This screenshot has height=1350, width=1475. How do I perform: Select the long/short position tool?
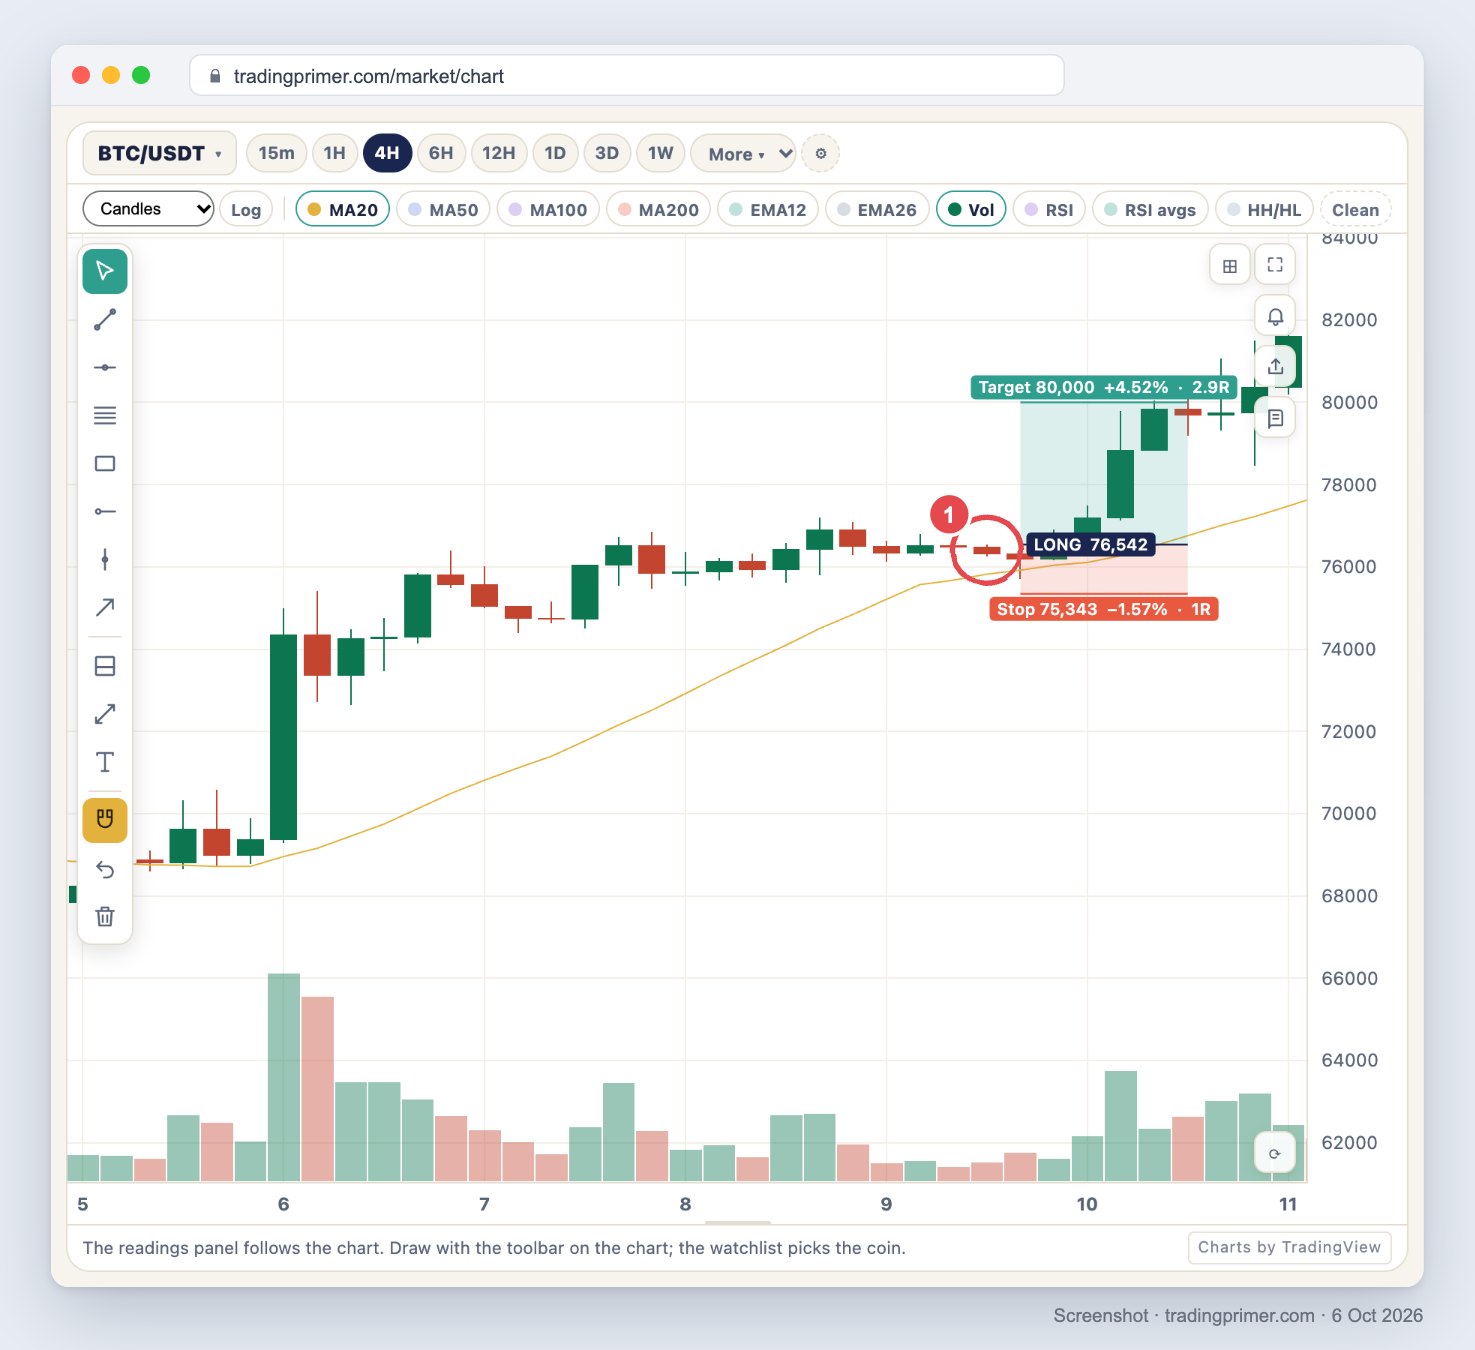point(105,666)
